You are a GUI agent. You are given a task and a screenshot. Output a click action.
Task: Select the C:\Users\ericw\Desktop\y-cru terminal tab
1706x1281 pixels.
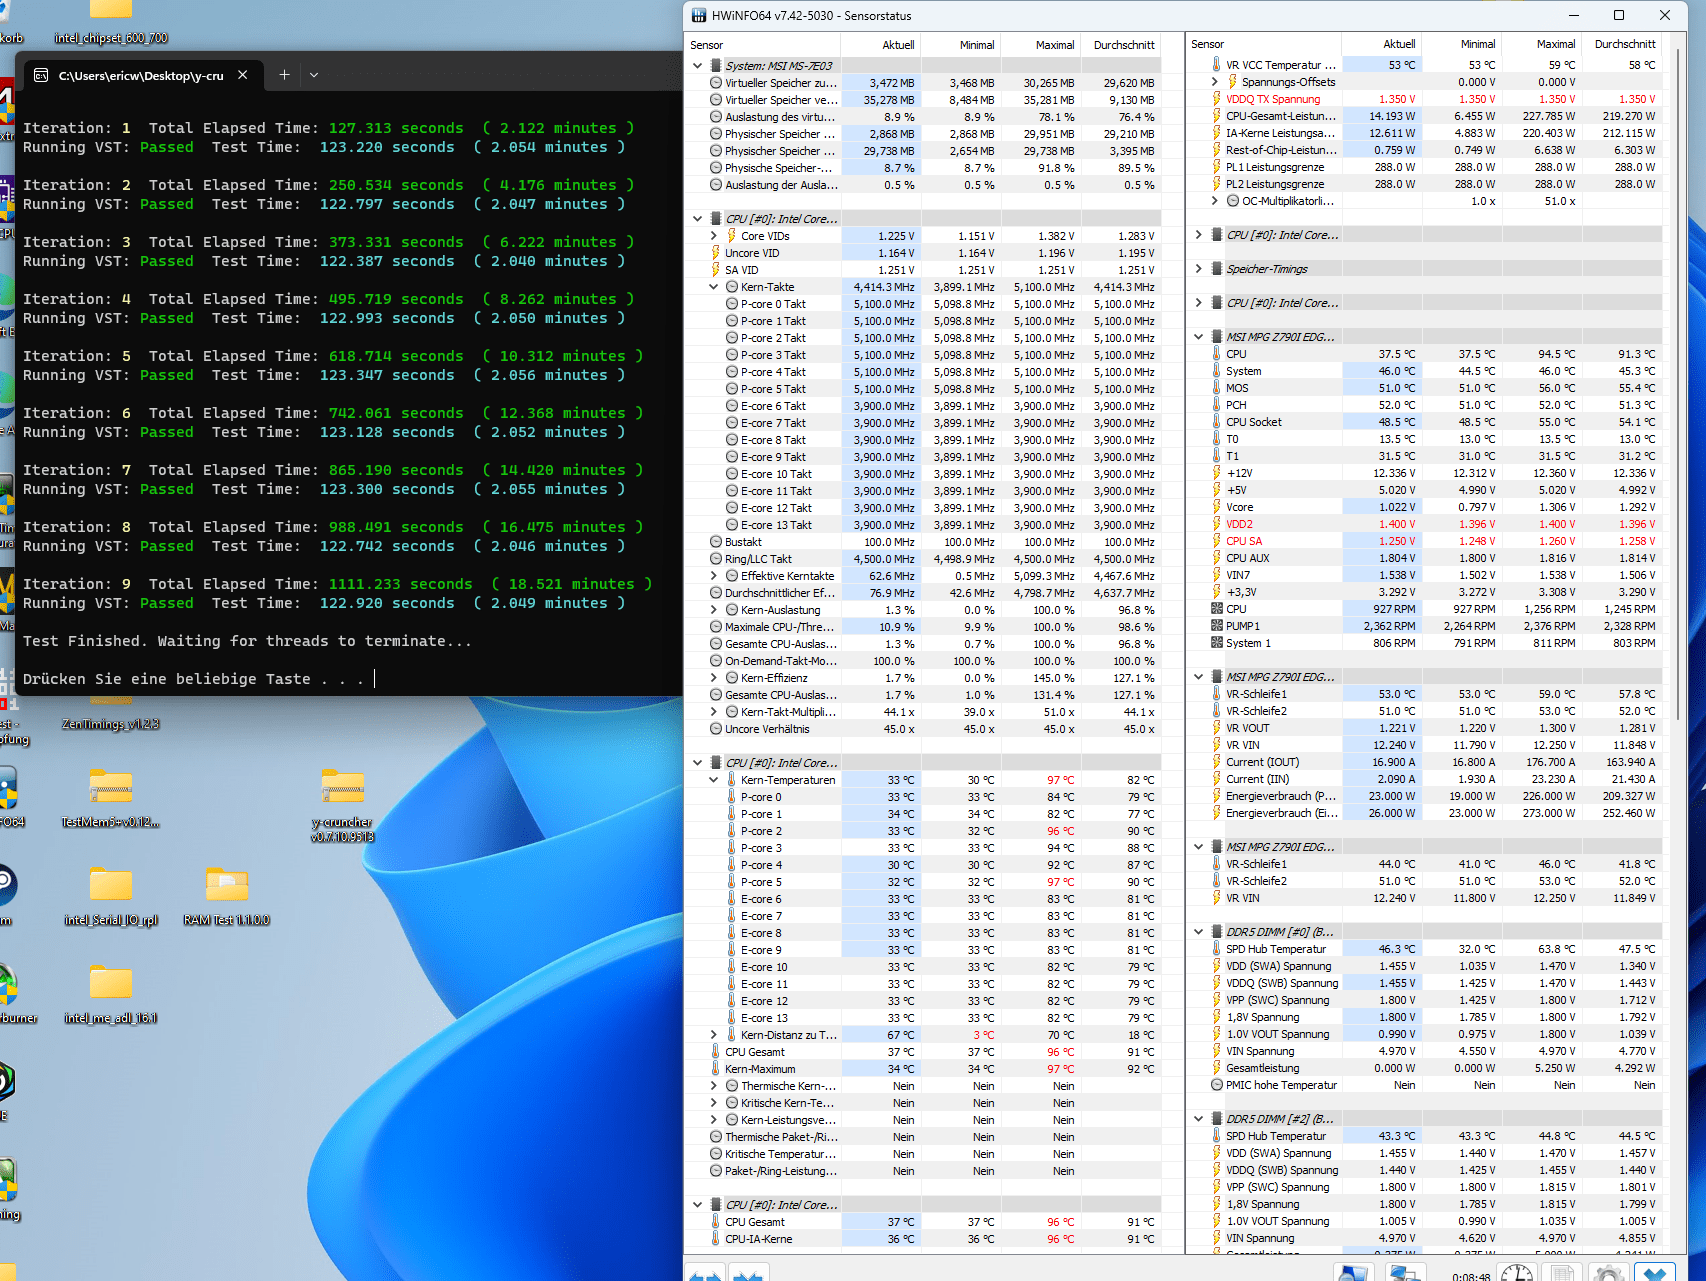[x=141, y=75]
